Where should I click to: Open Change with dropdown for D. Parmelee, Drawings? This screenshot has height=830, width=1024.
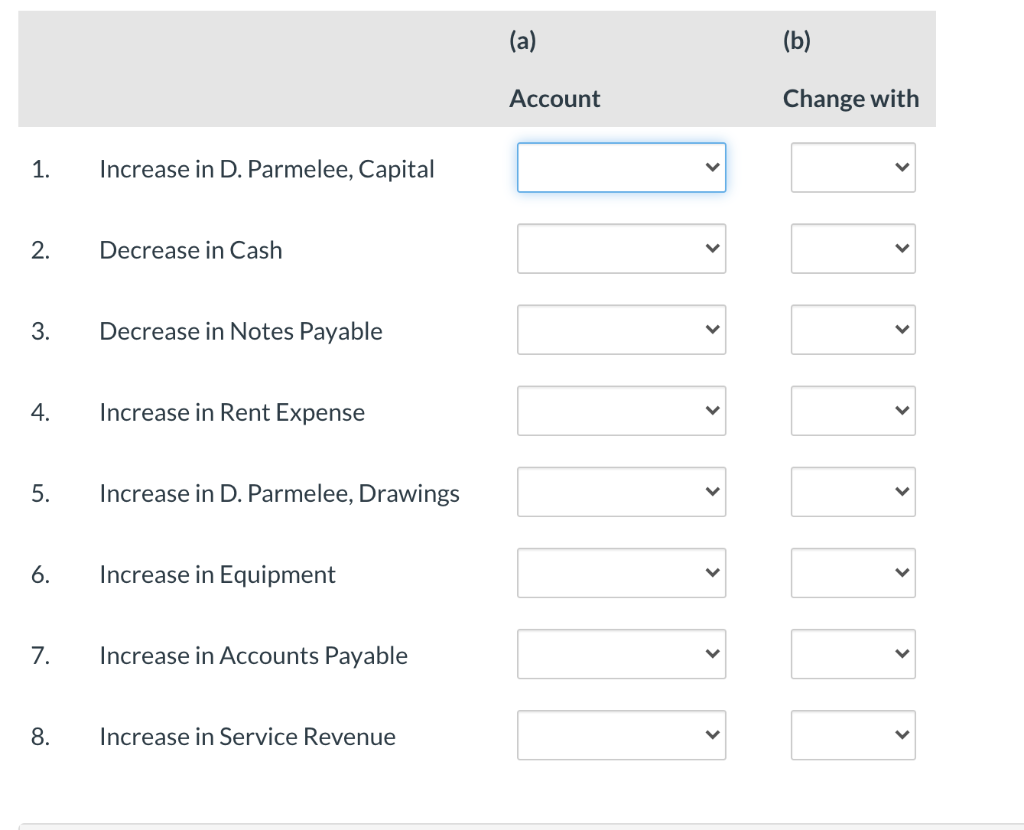tap(852, 492)
